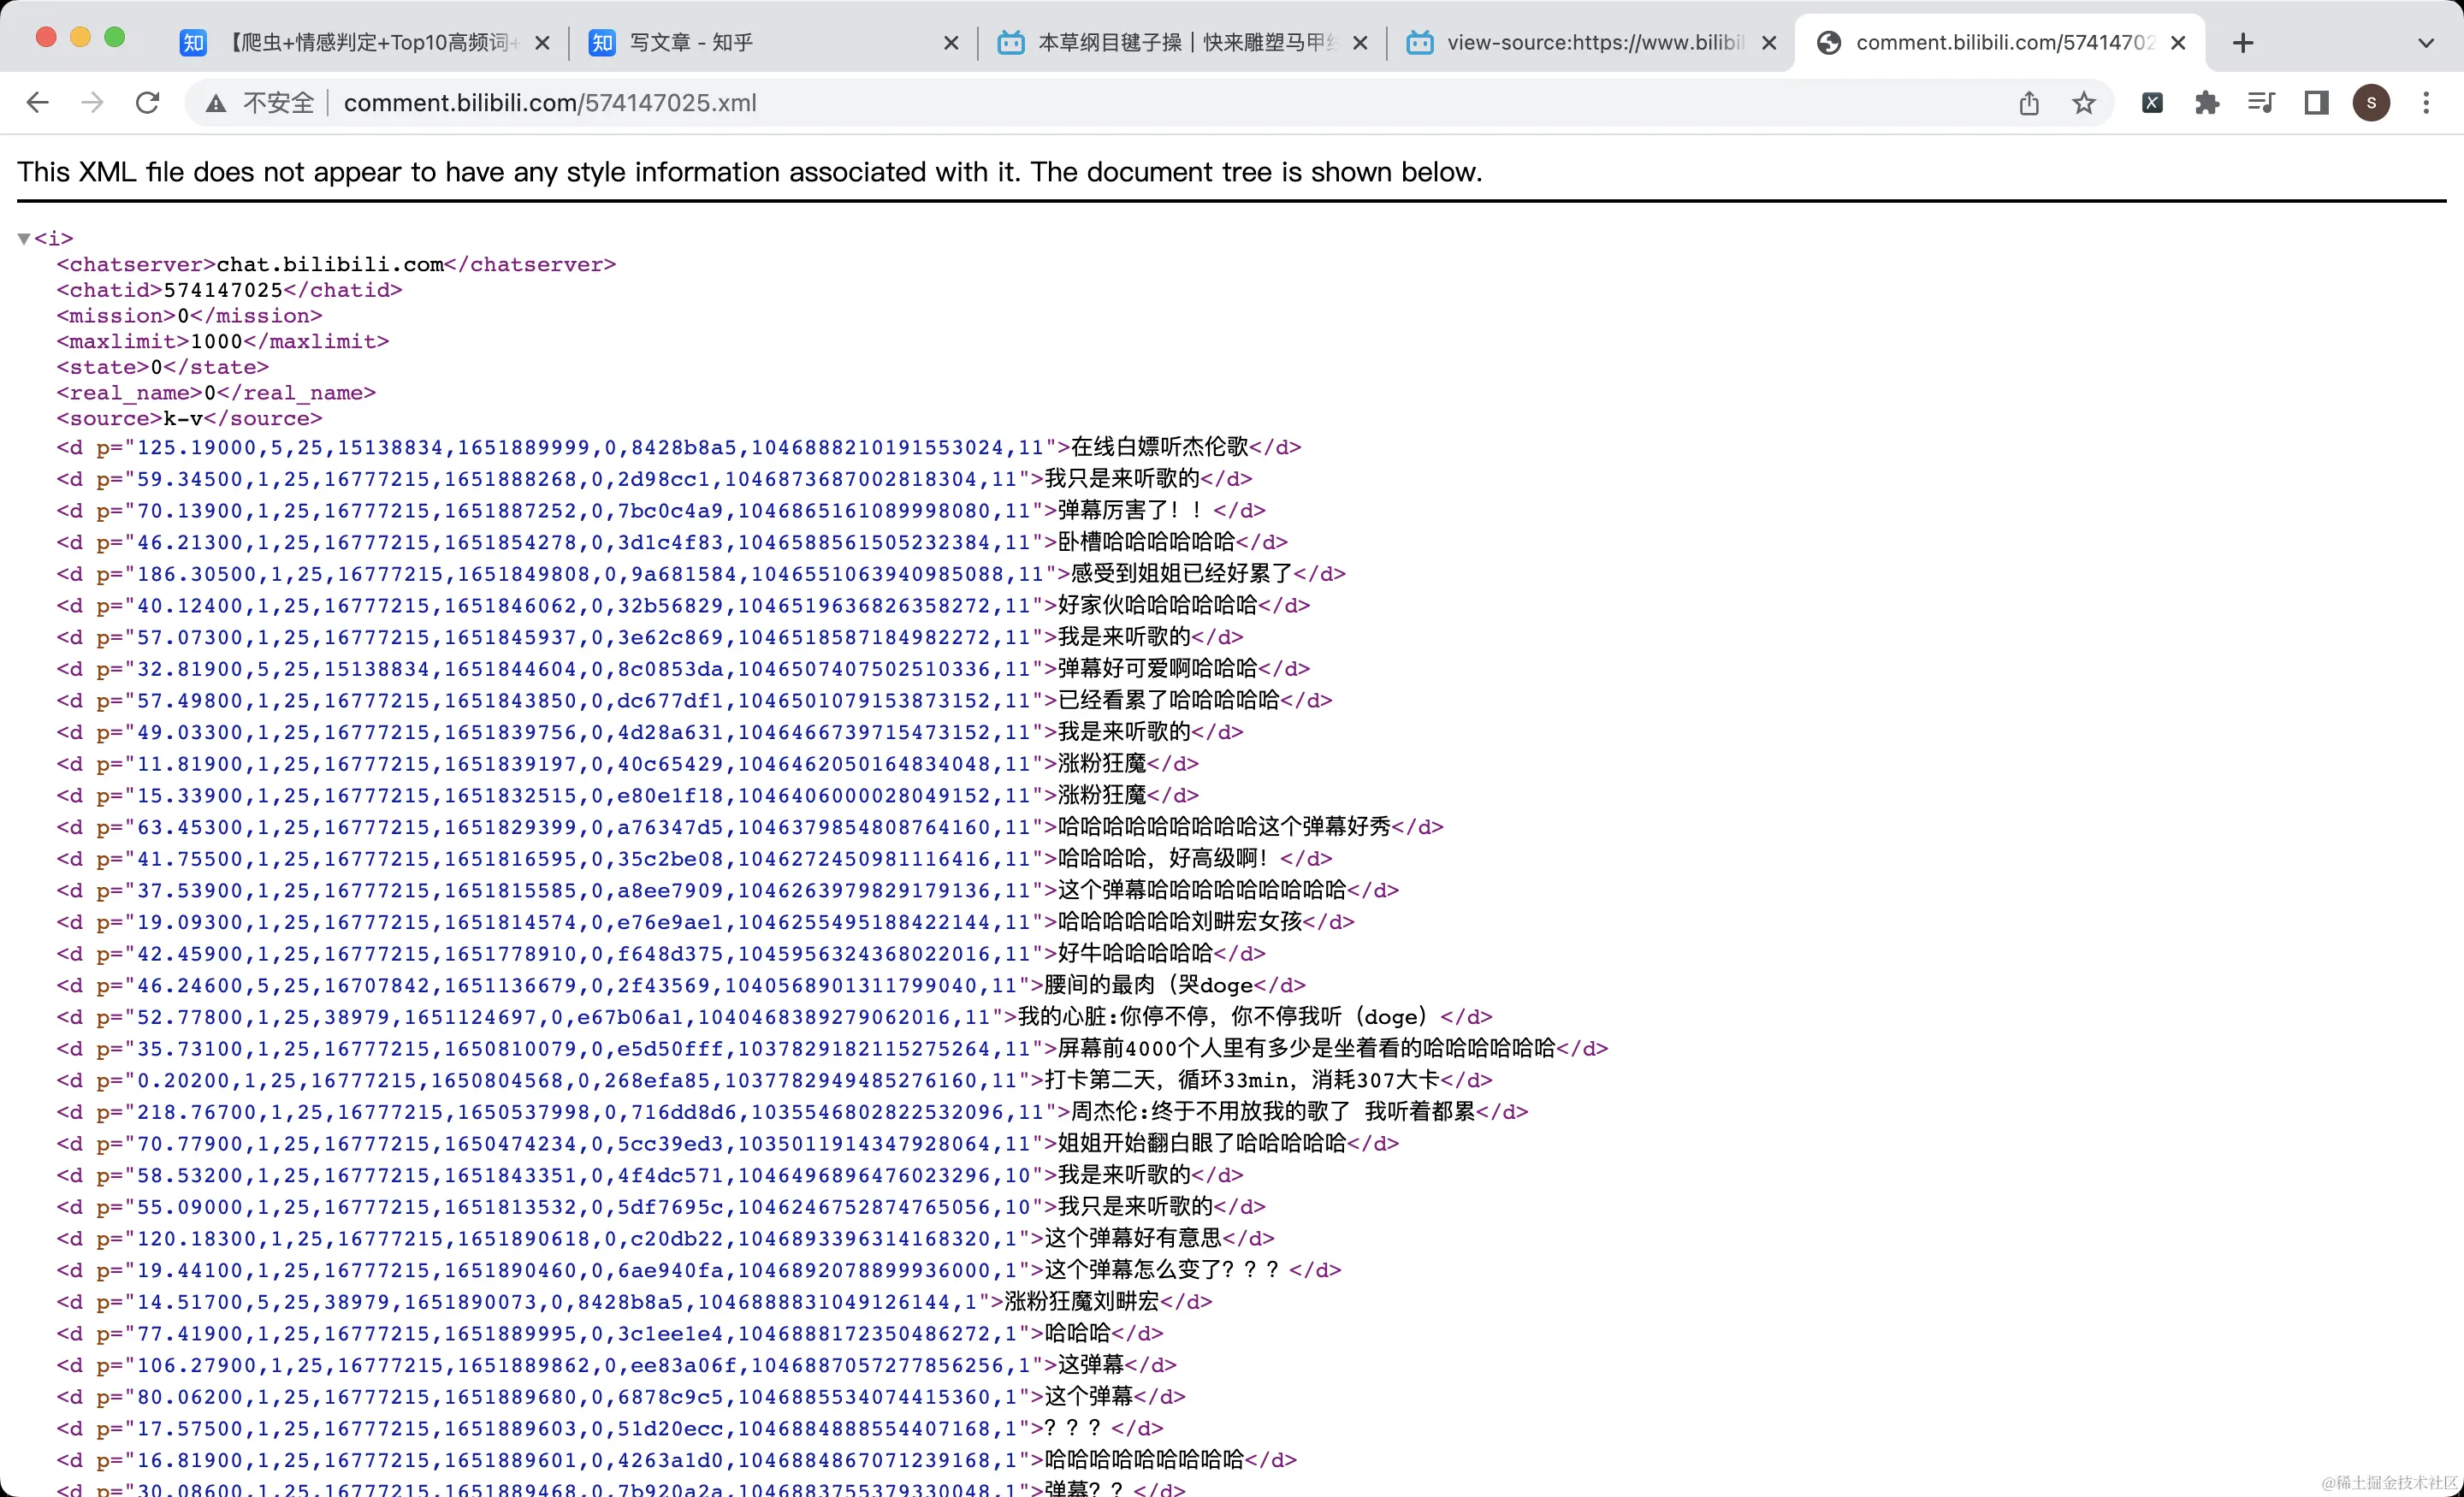Image resolution: width=2464 pixels, height=1497 pixels.
Task: Click the dark X extension icon
Action: (2152, 103)
